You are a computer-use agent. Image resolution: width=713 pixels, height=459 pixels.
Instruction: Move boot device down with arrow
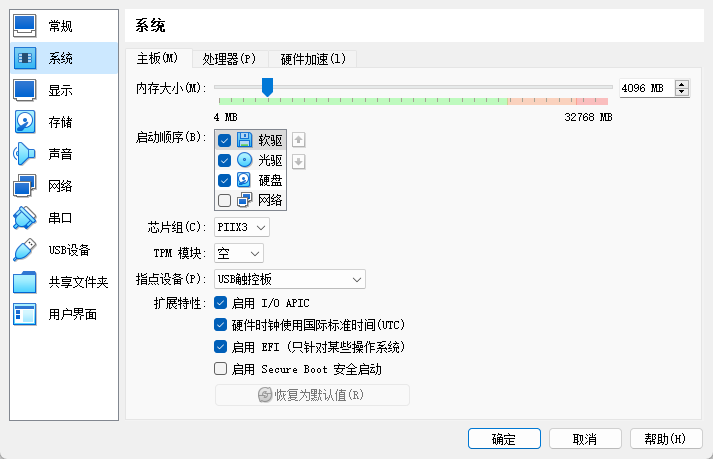pos(298,161)
